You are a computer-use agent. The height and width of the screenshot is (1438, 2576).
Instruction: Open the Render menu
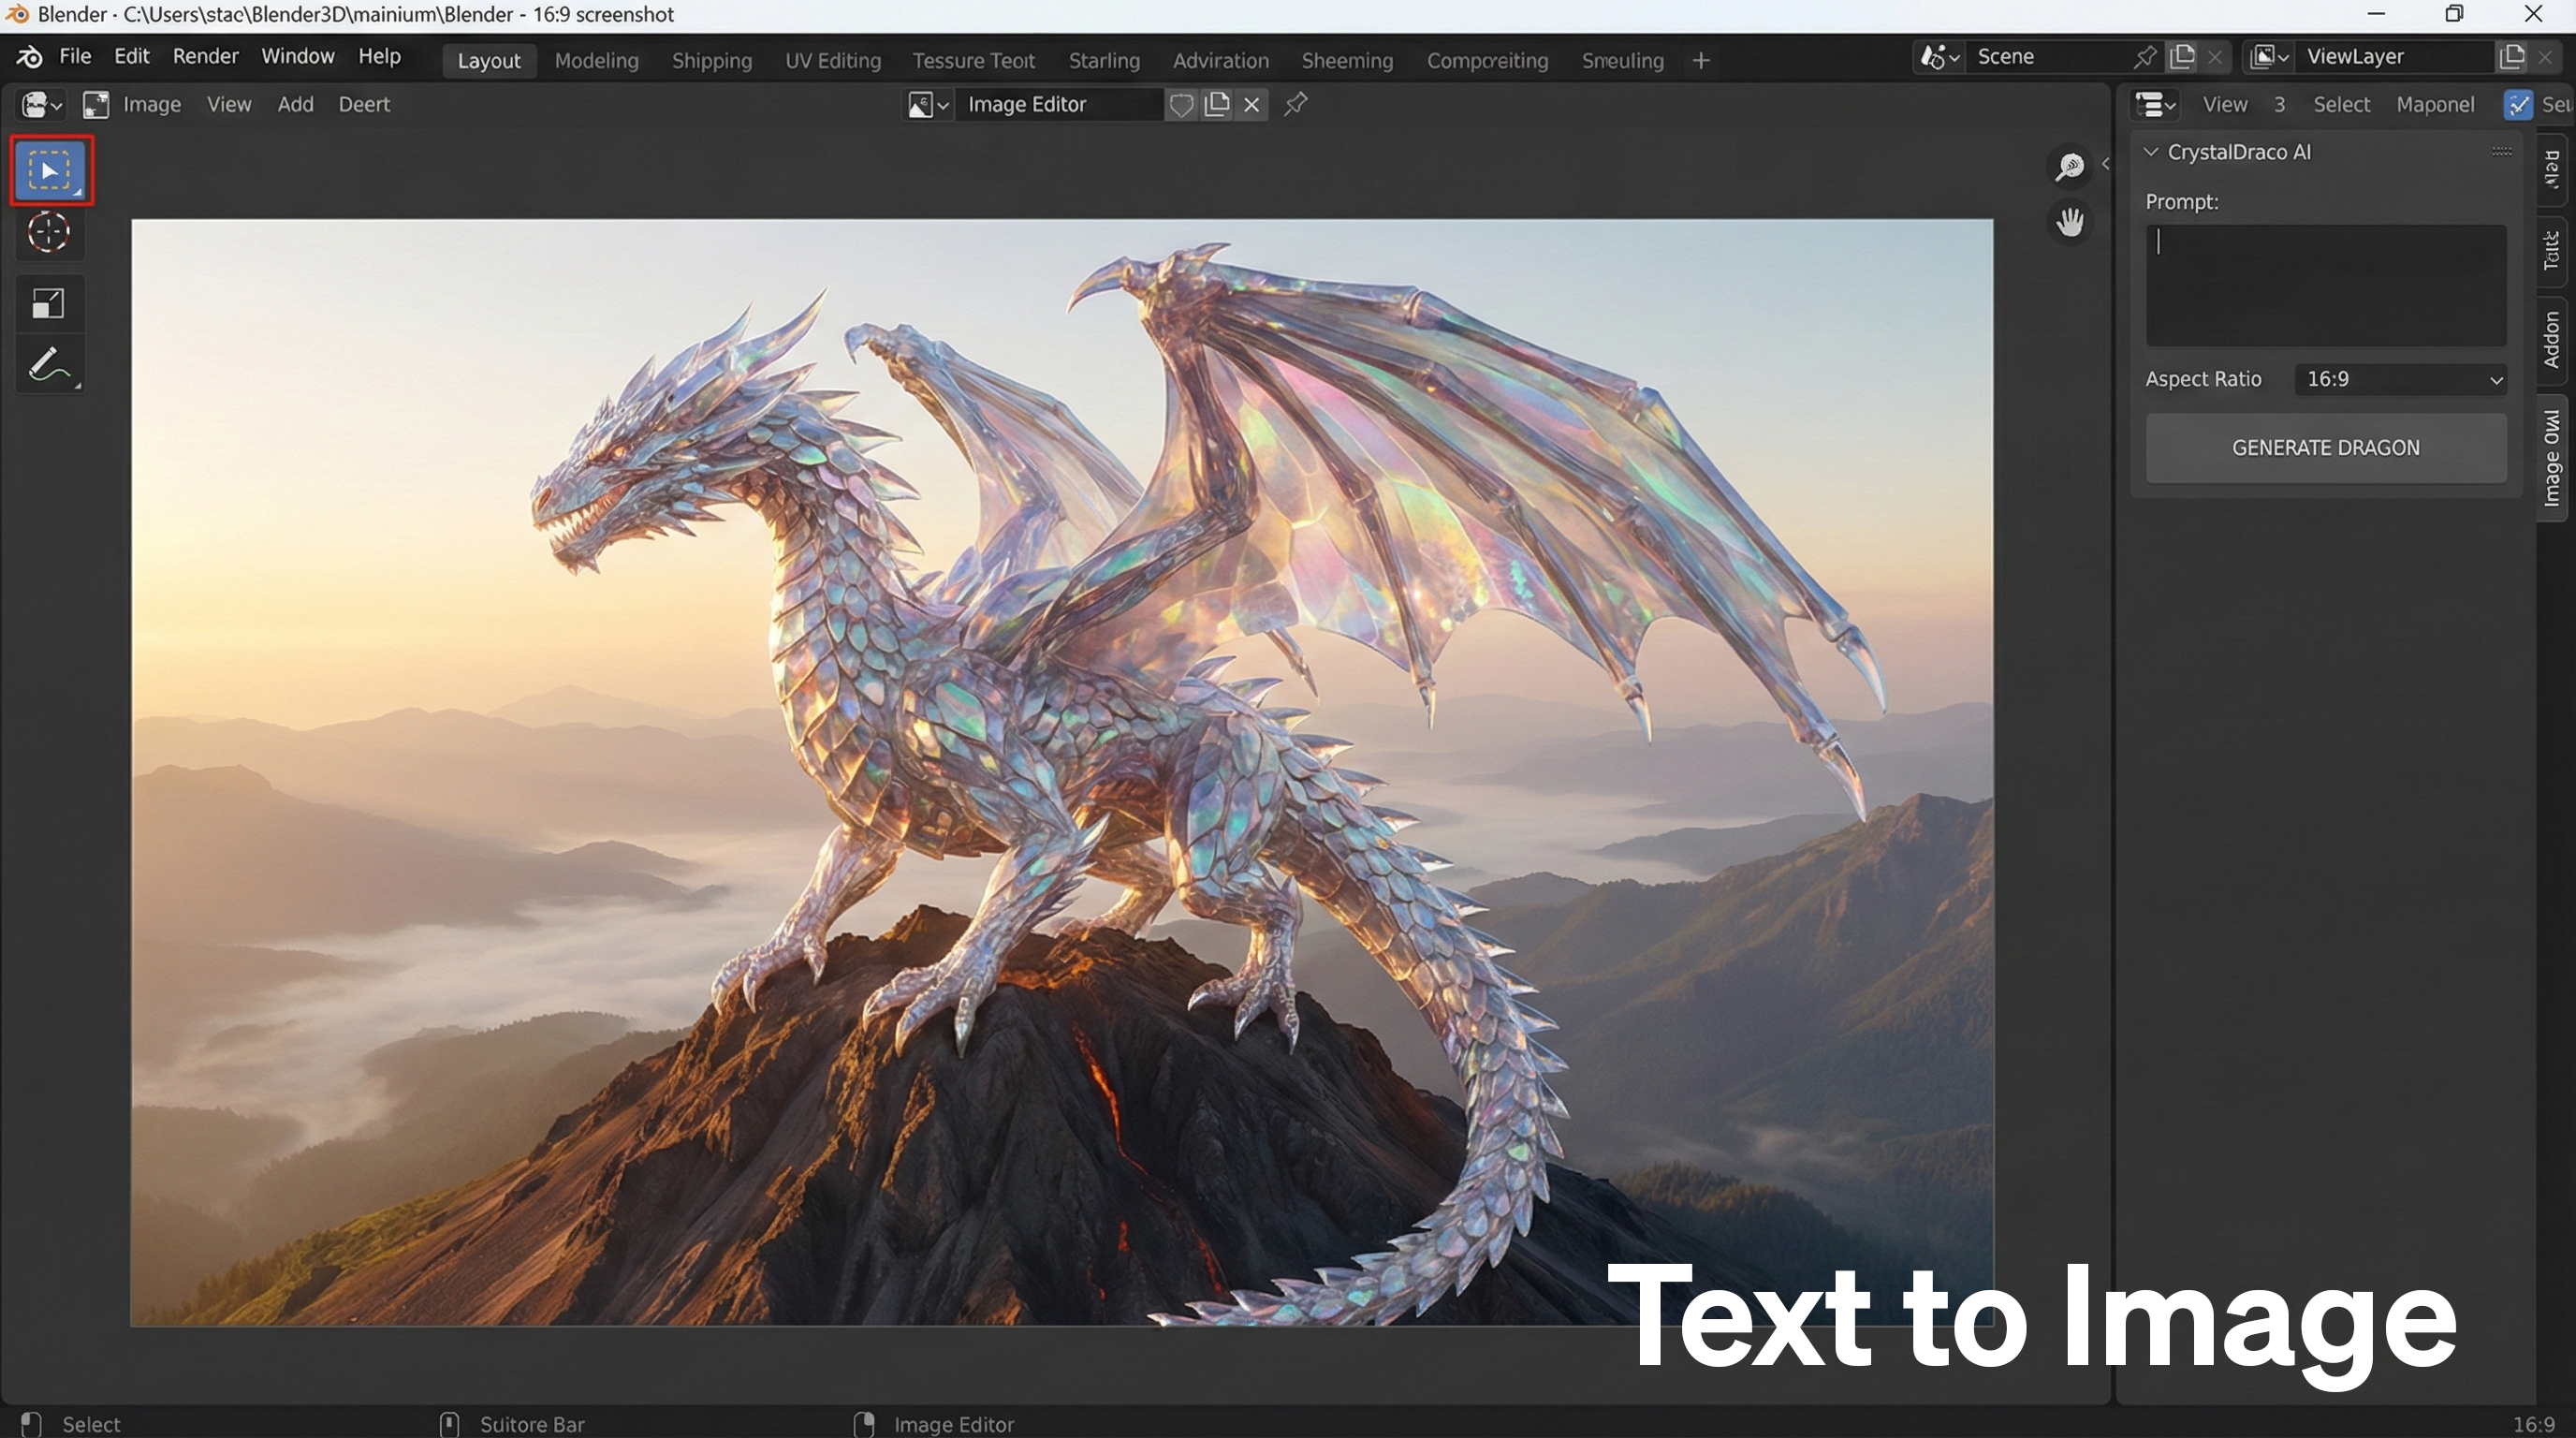205,56
